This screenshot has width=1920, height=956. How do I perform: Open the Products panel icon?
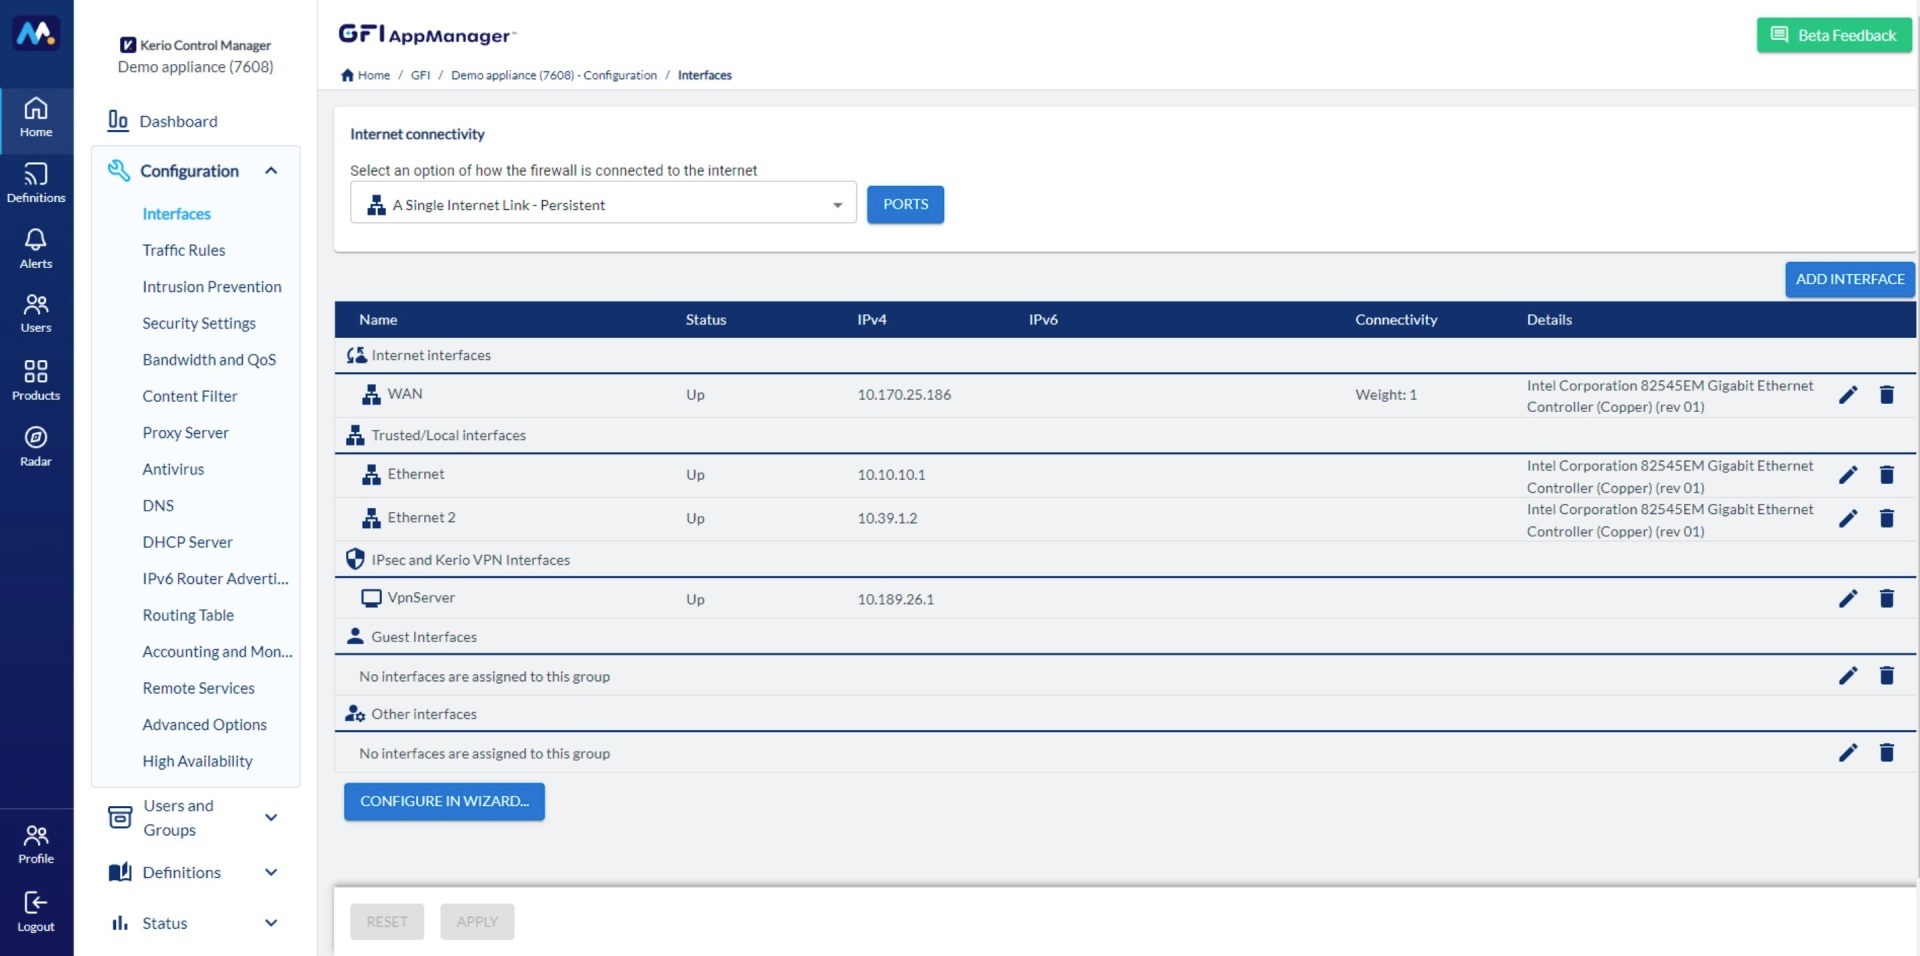(x=35, y=379)
